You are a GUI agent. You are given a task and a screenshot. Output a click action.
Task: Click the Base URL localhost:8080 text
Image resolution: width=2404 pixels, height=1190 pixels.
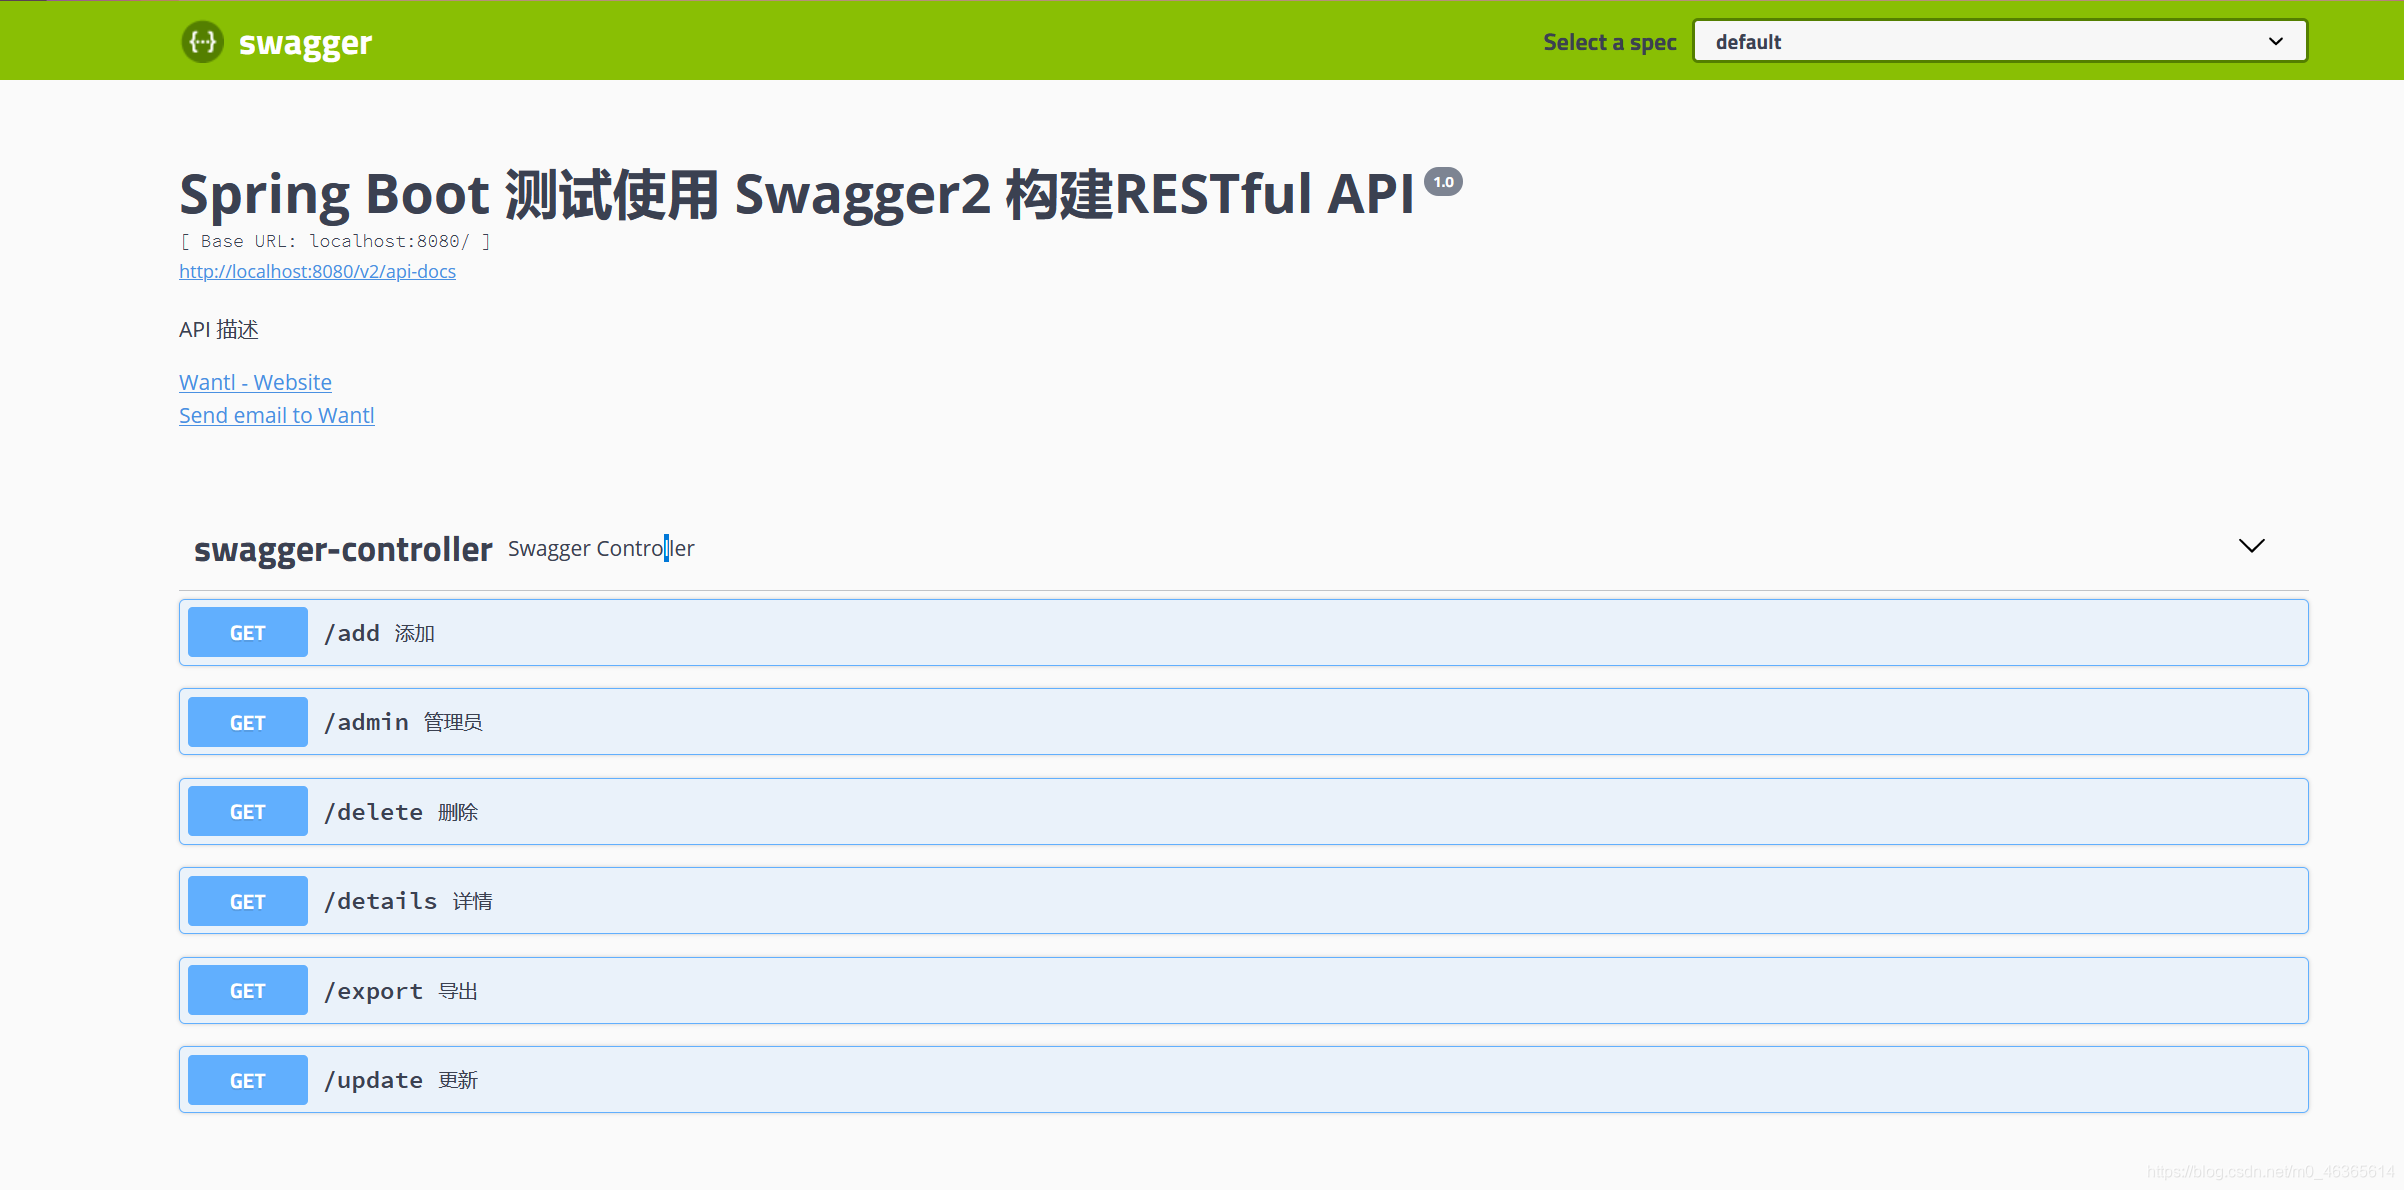click(335, 241)
